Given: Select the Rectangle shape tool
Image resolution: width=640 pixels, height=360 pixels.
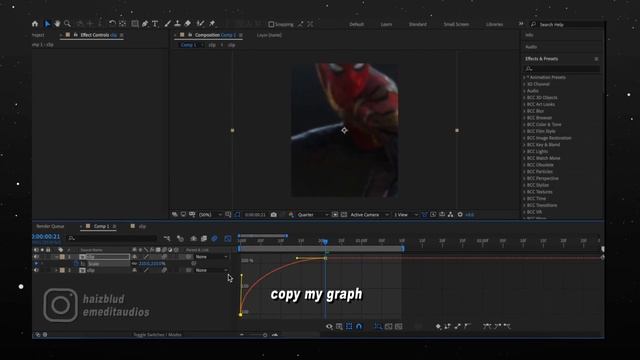Looking at the screenshot, I should pos(135,24).
